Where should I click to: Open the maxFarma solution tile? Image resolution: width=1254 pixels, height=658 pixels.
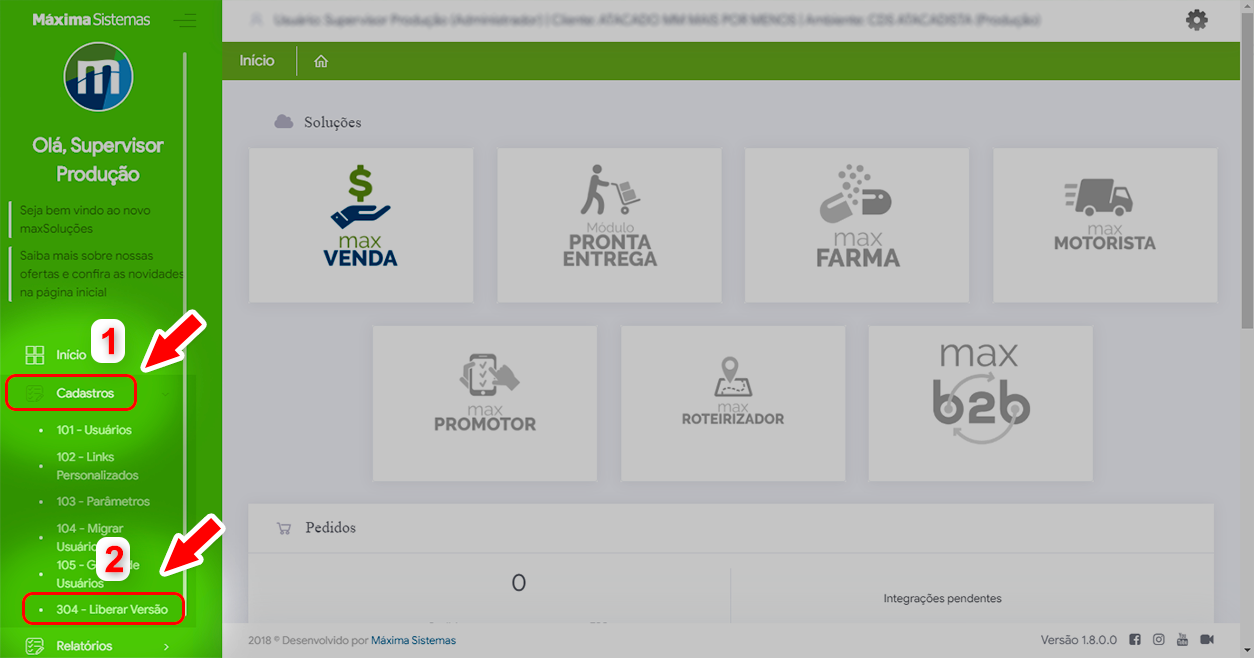pos(857,226)
